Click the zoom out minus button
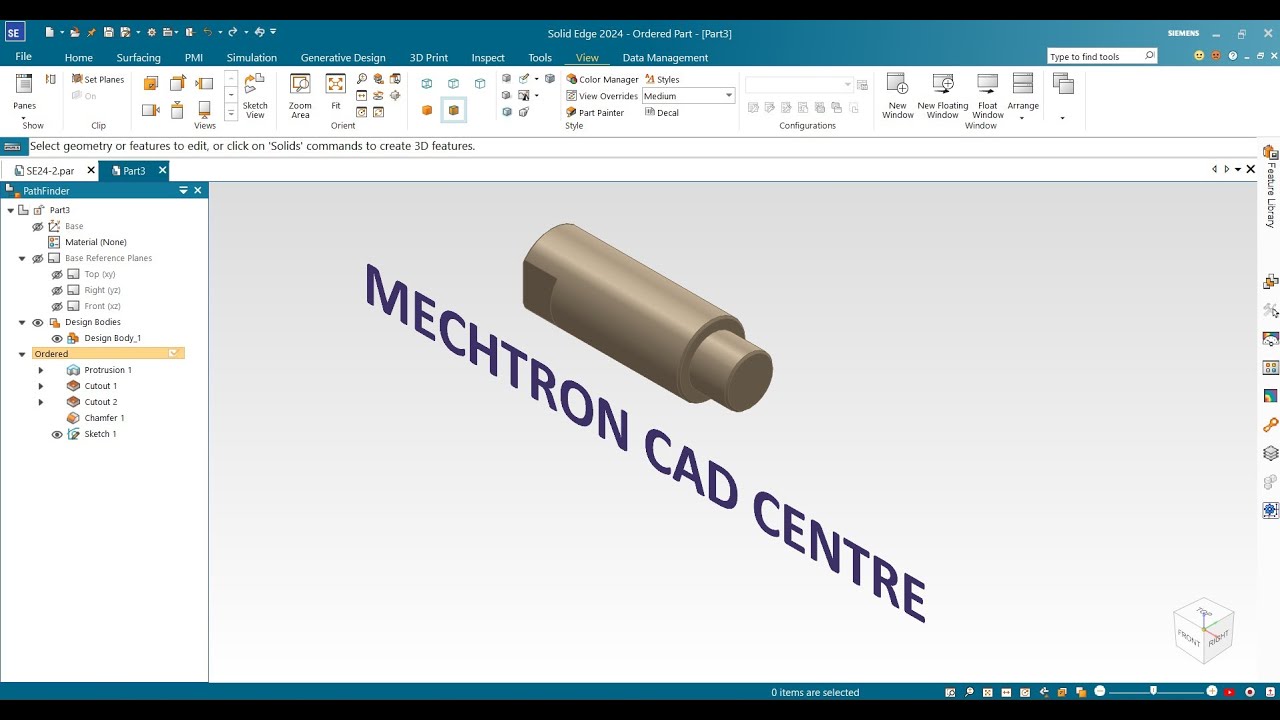Screen dimensions: 1280x720 pyautogui.click(x=1100, y=691)
